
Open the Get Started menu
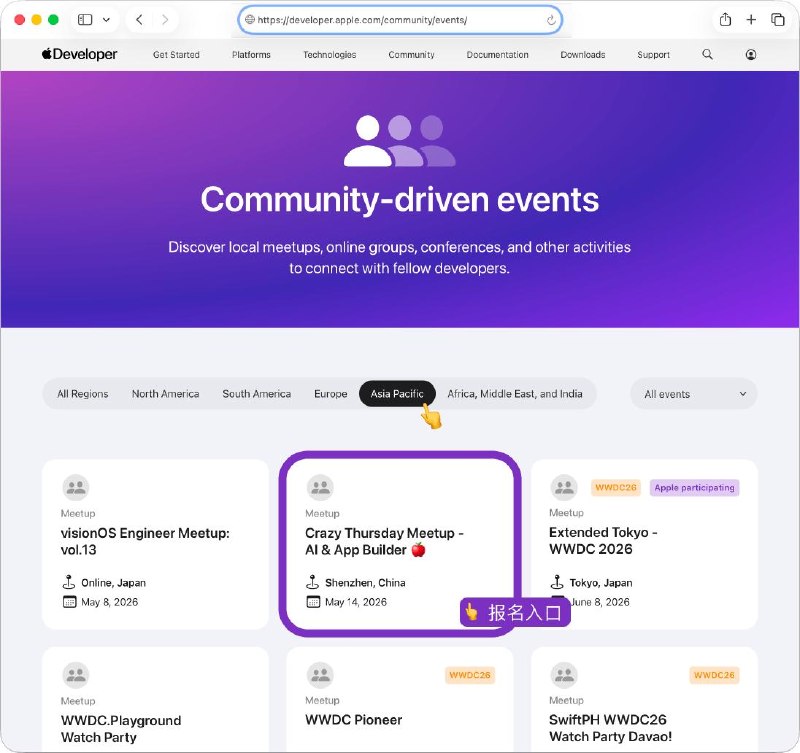pyautogui.click(x=176, y=55)
